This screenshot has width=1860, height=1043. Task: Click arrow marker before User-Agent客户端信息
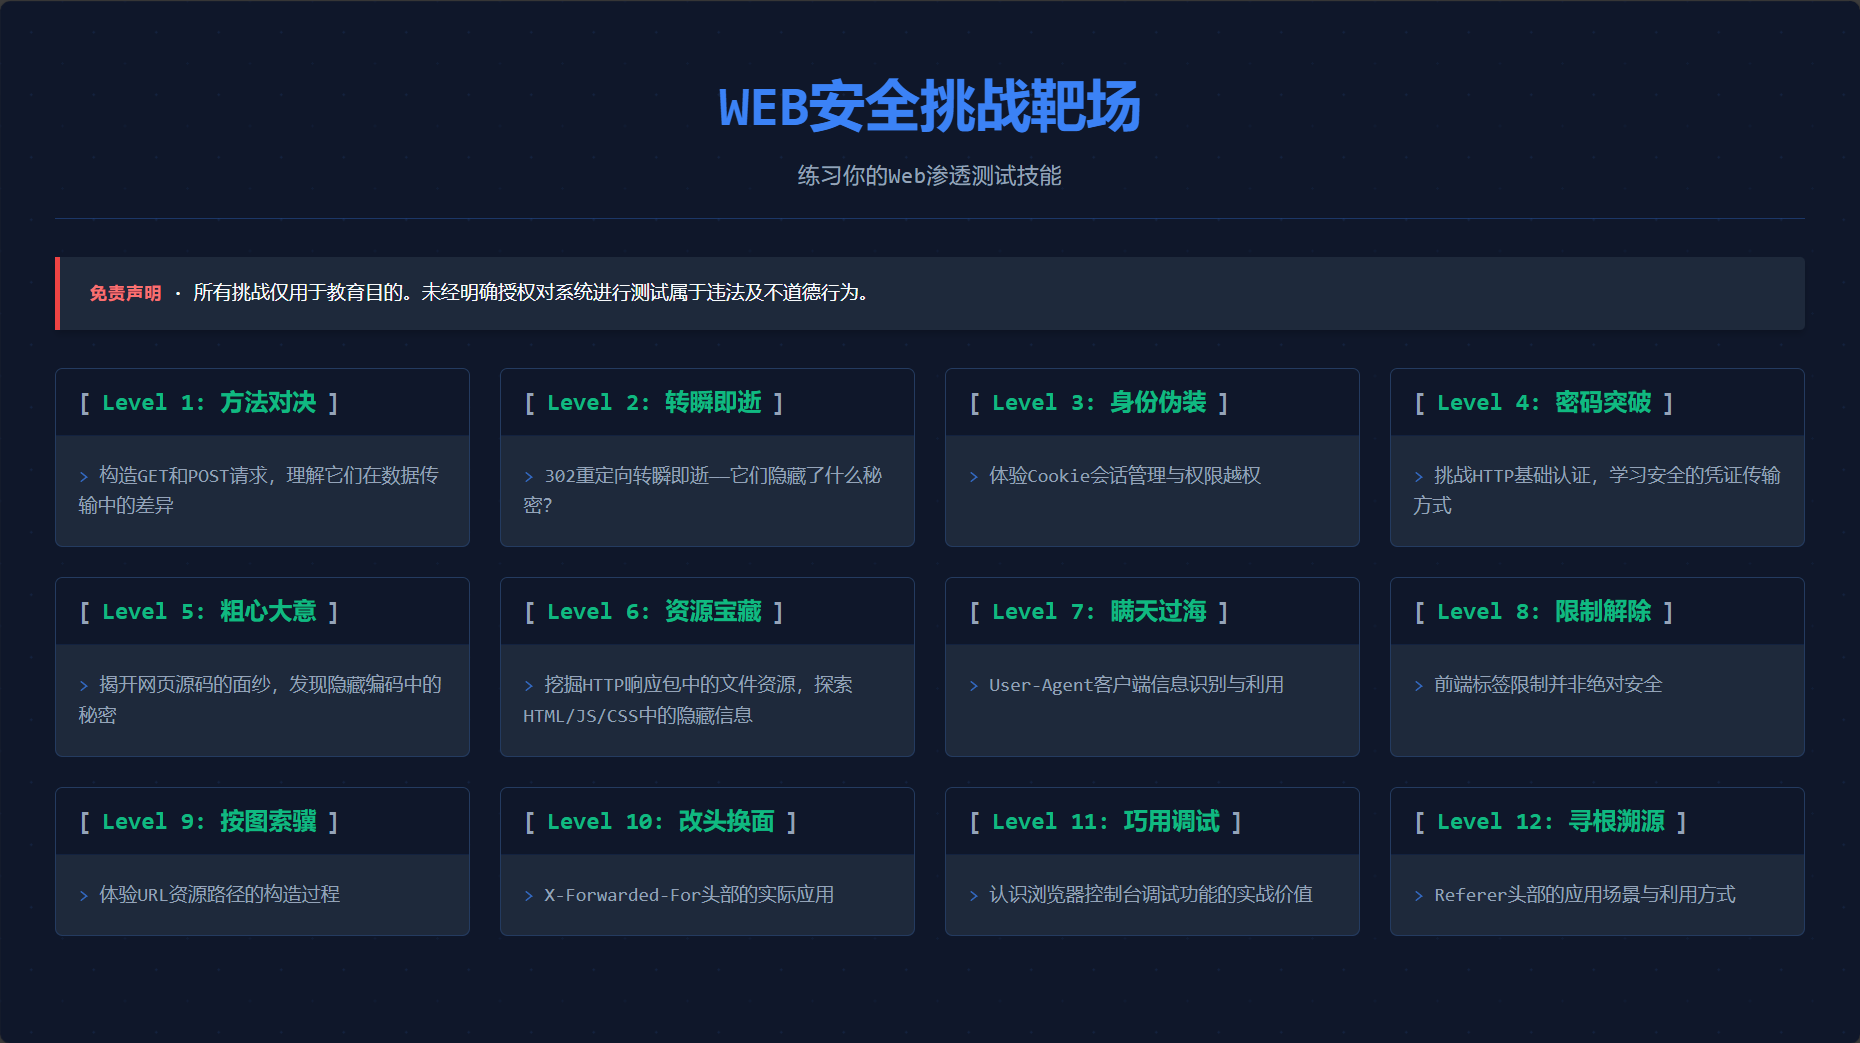tap(974, 686)
